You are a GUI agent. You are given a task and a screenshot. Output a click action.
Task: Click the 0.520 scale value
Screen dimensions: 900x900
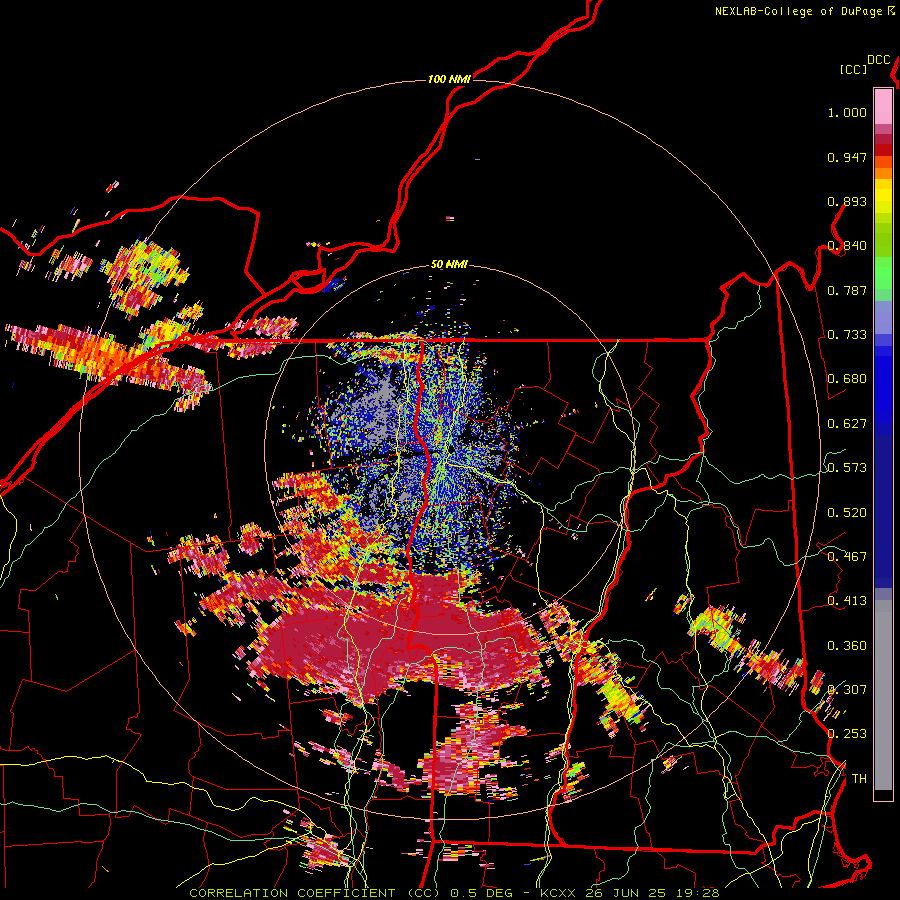(x=847, y=513)
